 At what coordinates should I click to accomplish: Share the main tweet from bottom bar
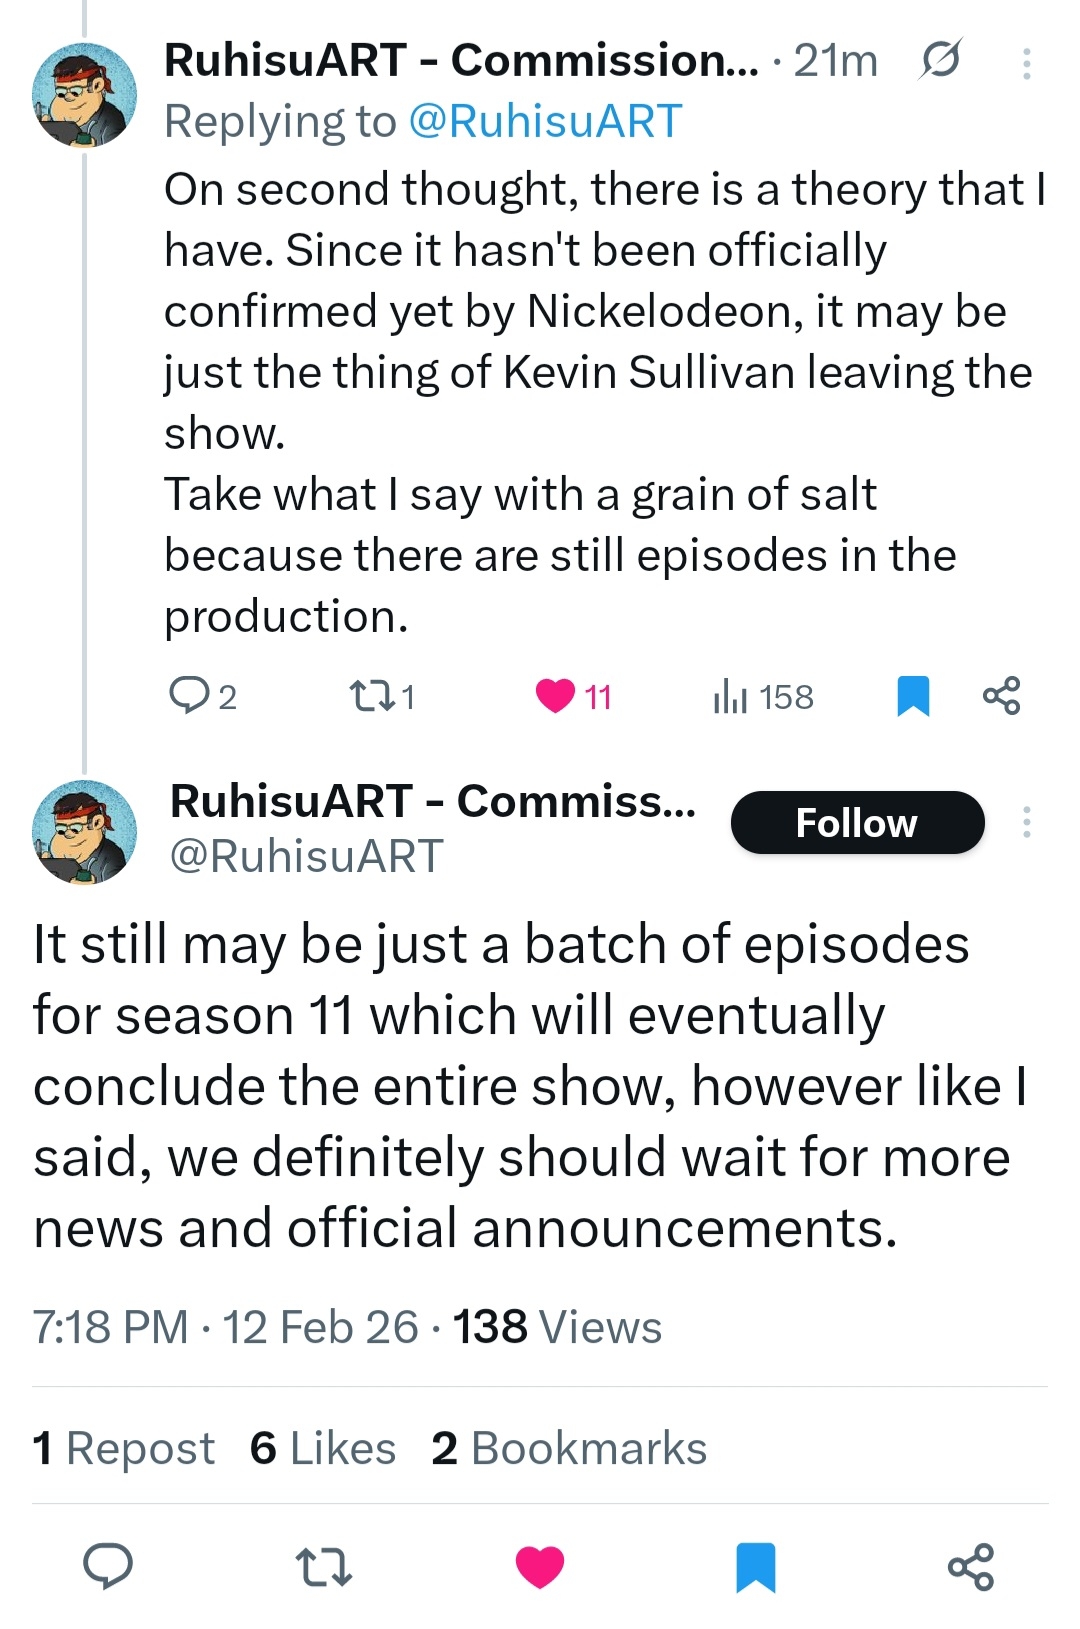point(971,1567)
